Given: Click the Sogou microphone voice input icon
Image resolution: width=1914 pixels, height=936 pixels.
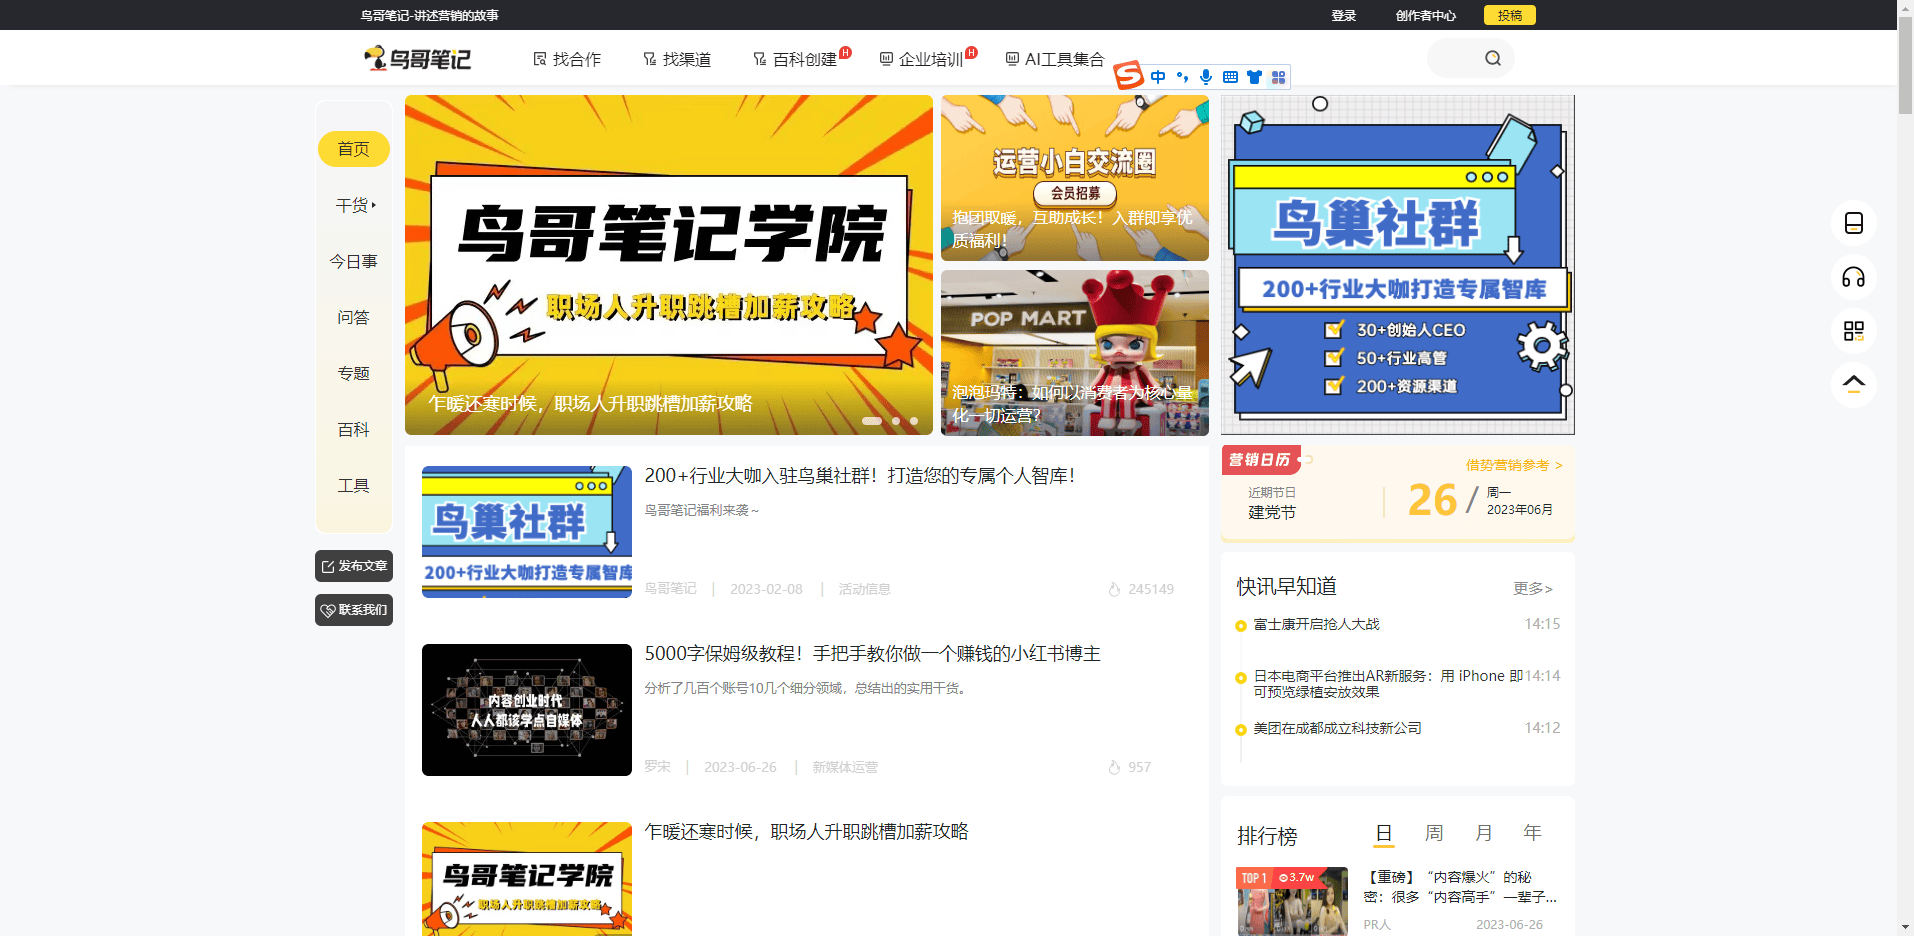Looking at the screenshot, I should click(1206, 77).
